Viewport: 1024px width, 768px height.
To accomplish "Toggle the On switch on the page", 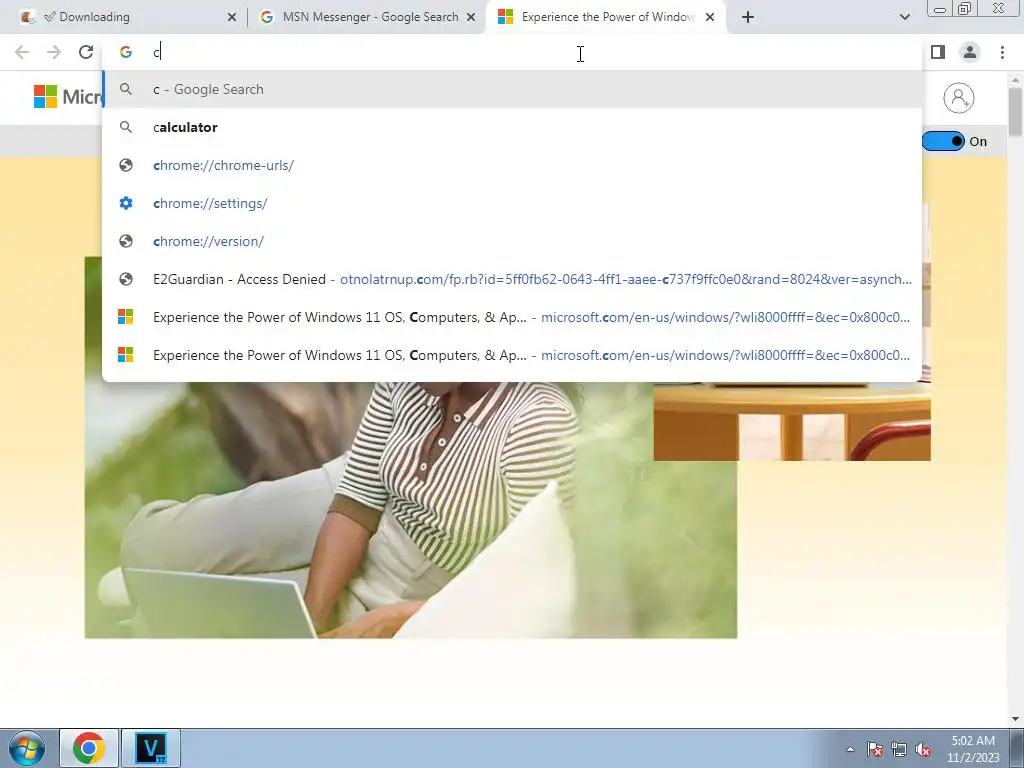I will click(943, 141).
